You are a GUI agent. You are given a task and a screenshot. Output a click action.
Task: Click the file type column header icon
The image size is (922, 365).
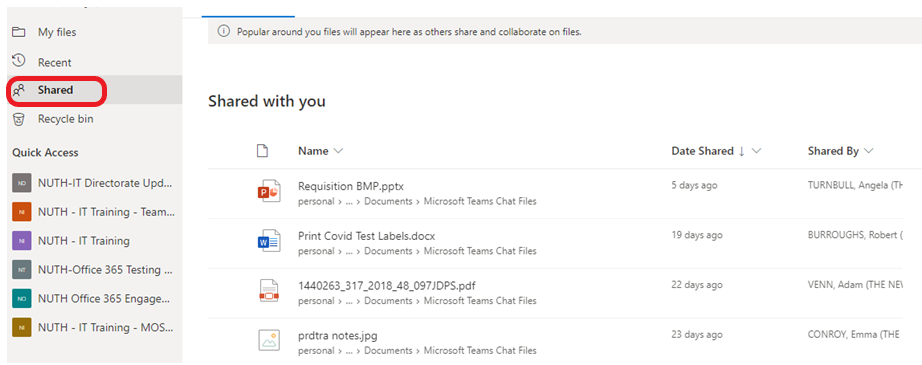click(x=263, y=151)
